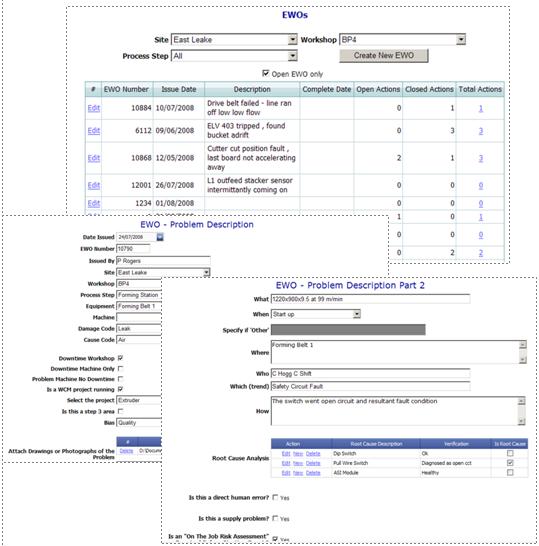
Task: Toggle the Downtime Workshop checkbox
Action: coord(120,358)
